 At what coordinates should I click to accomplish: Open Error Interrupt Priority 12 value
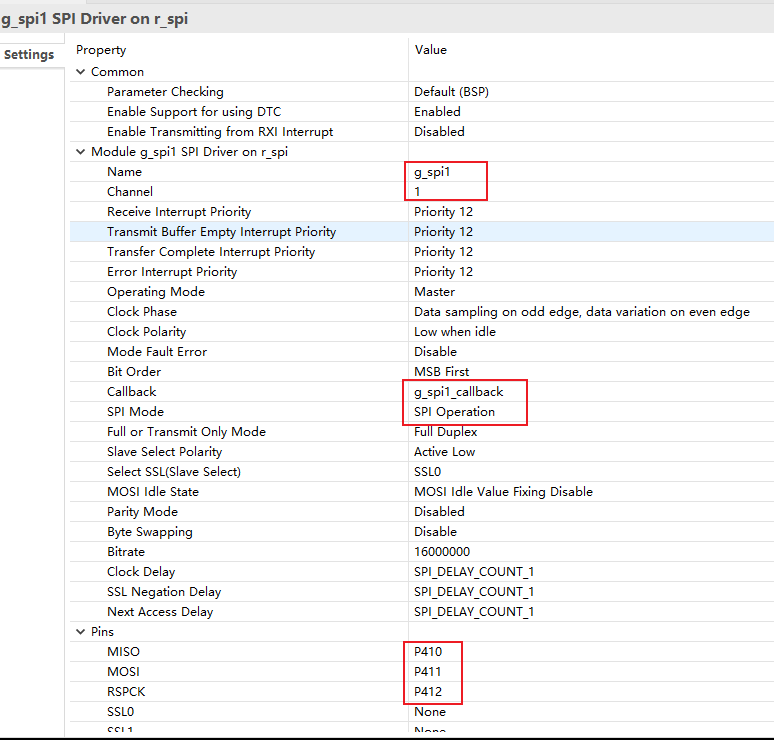point(443,272)
